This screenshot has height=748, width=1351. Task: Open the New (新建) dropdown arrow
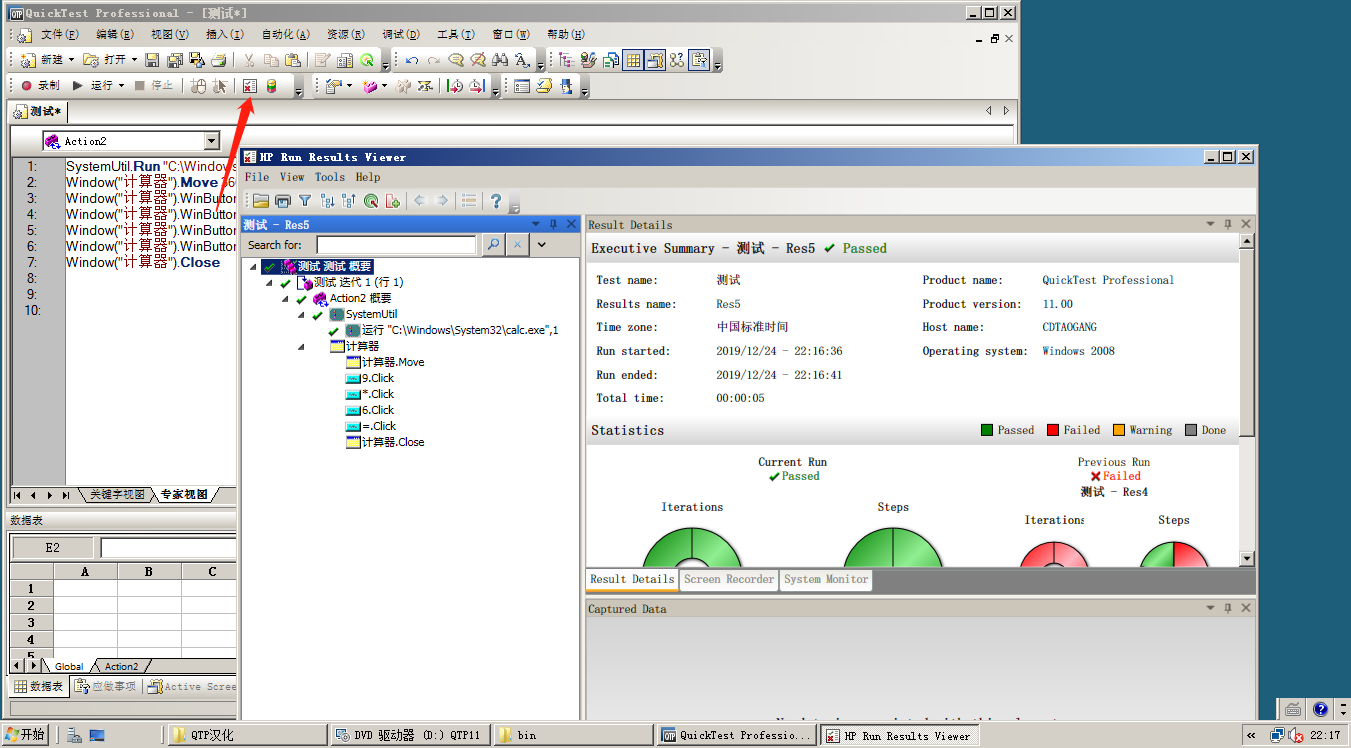71,60
